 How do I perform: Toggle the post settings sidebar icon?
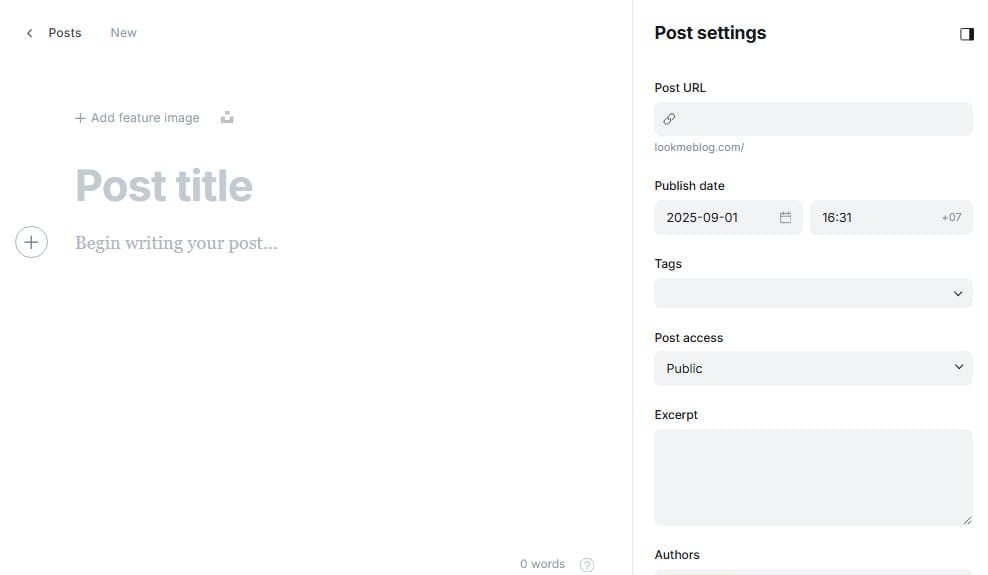(967, 34)
